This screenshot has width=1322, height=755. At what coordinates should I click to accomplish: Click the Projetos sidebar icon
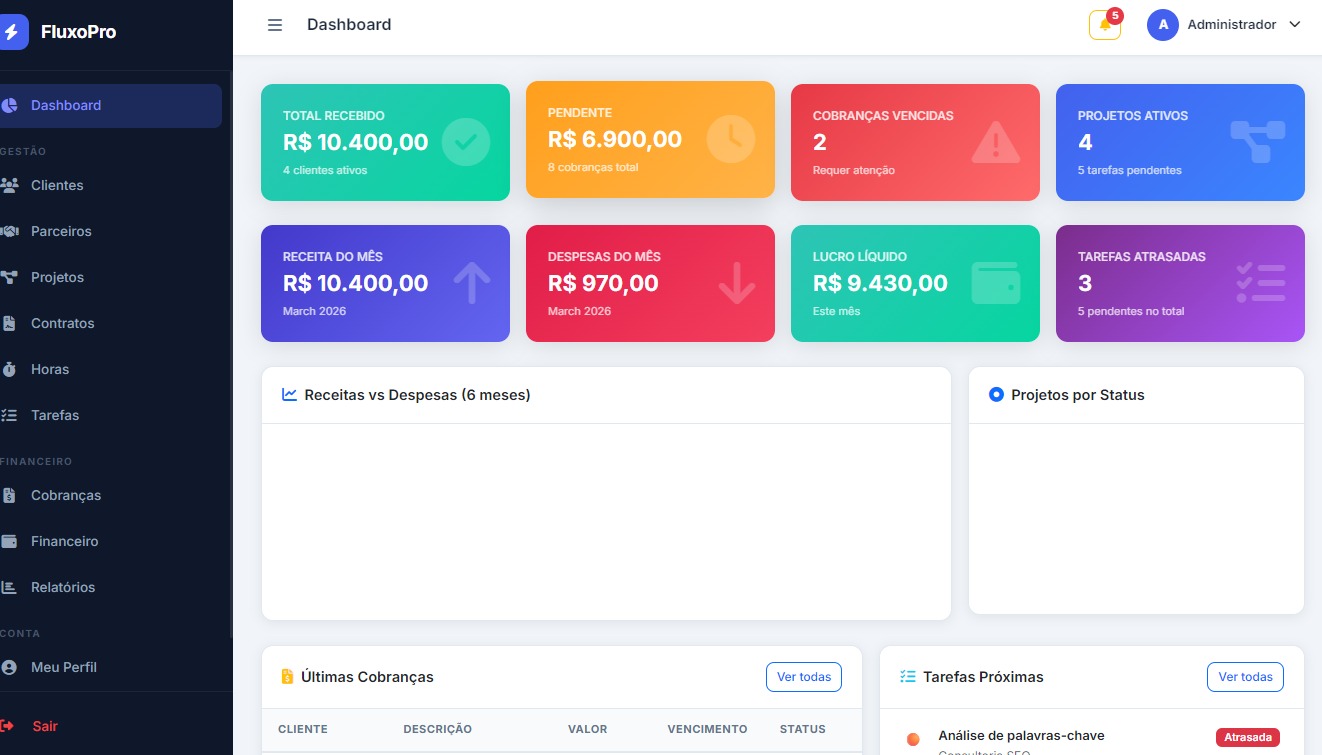(x=10, y=277)
